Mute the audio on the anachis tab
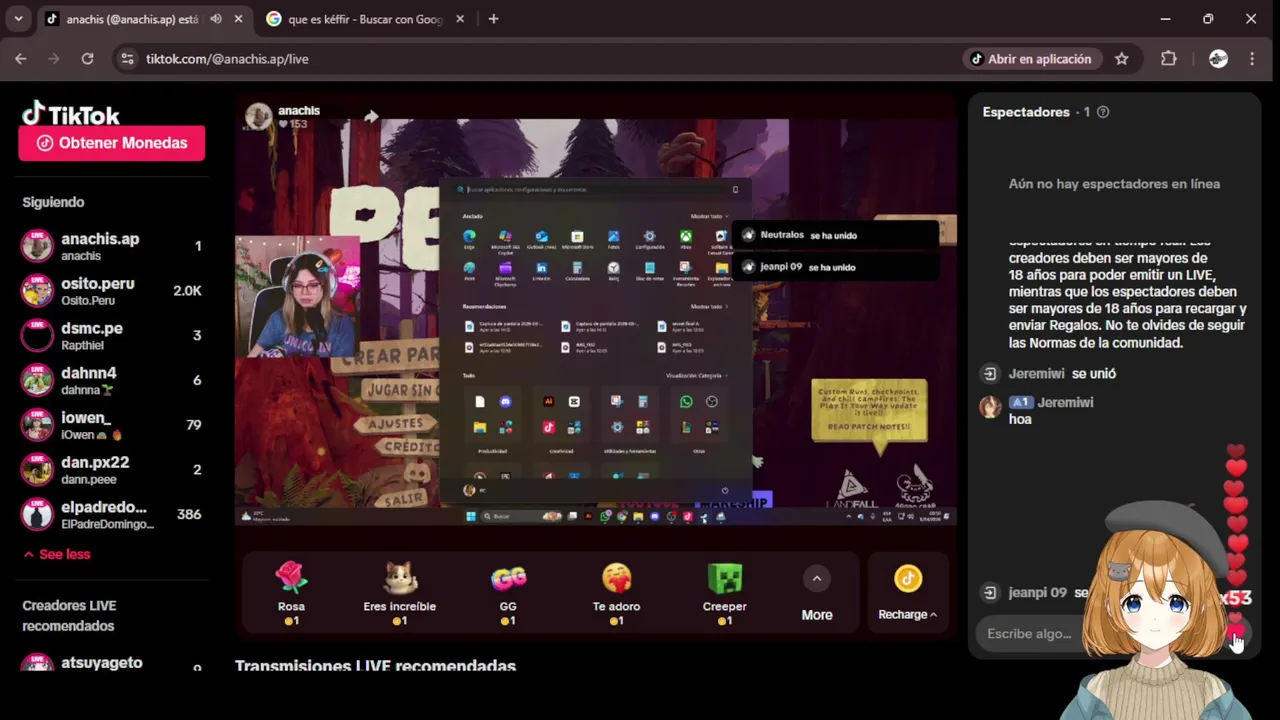Image resolution: width=1280 pixels, height=720 pixels. tap(216, 19)
